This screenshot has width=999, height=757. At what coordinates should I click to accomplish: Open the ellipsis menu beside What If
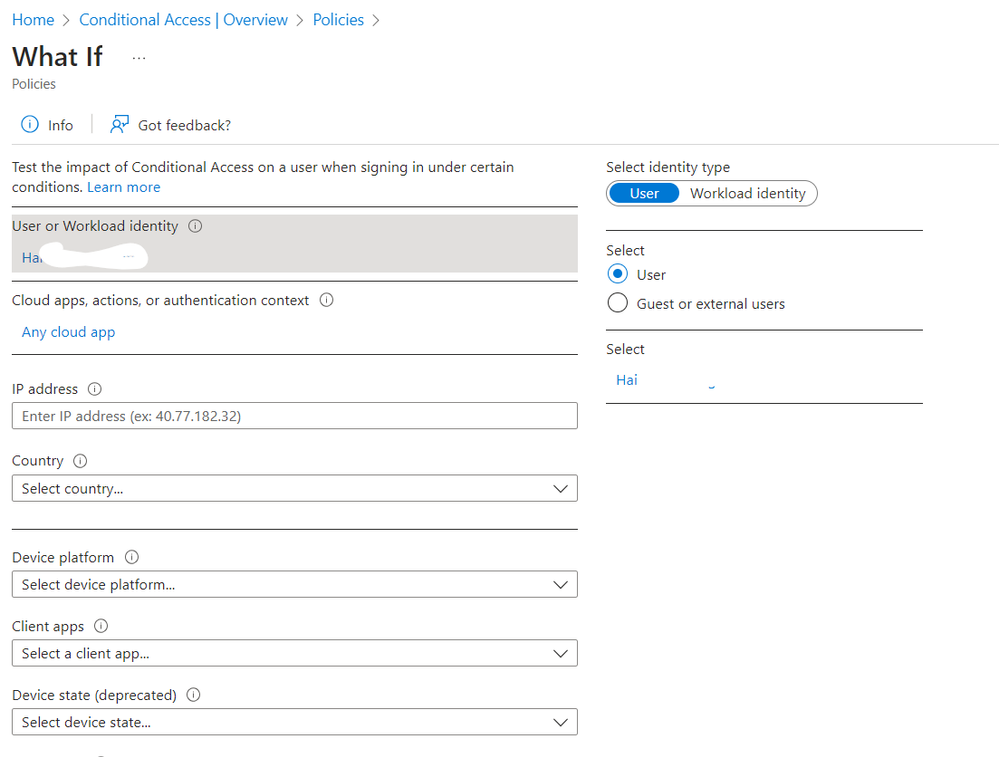coord(139,58)
